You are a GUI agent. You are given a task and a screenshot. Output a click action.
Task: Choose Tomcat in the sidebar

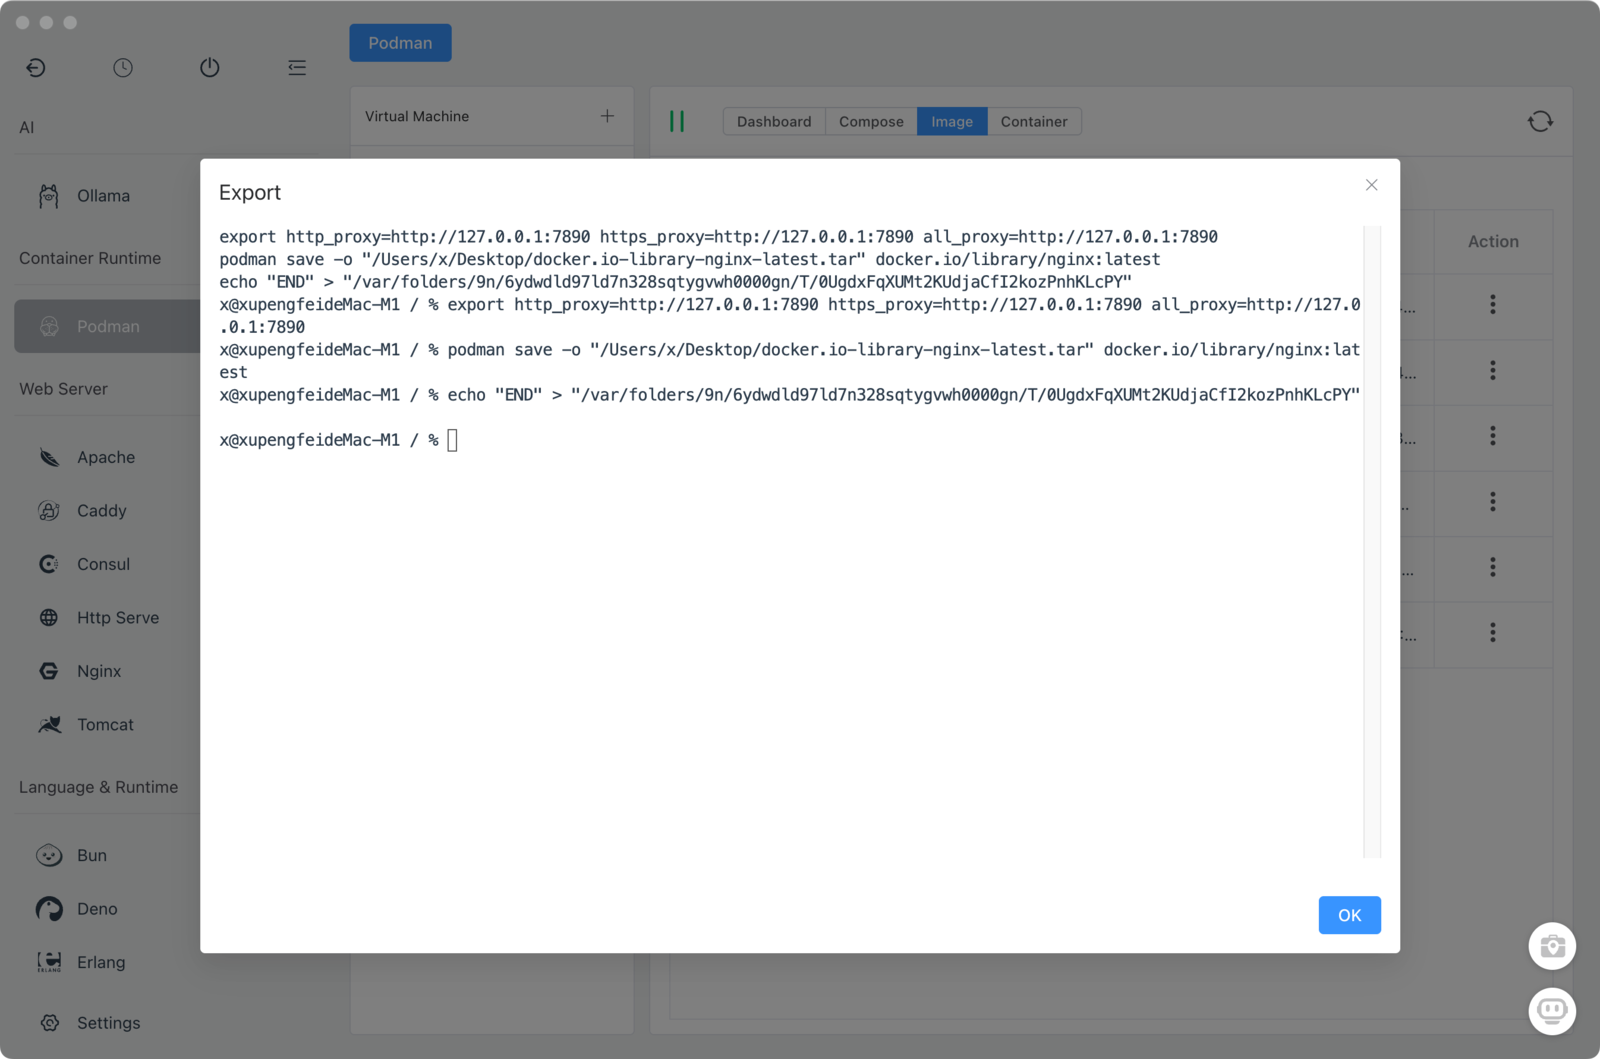point(105,725)
